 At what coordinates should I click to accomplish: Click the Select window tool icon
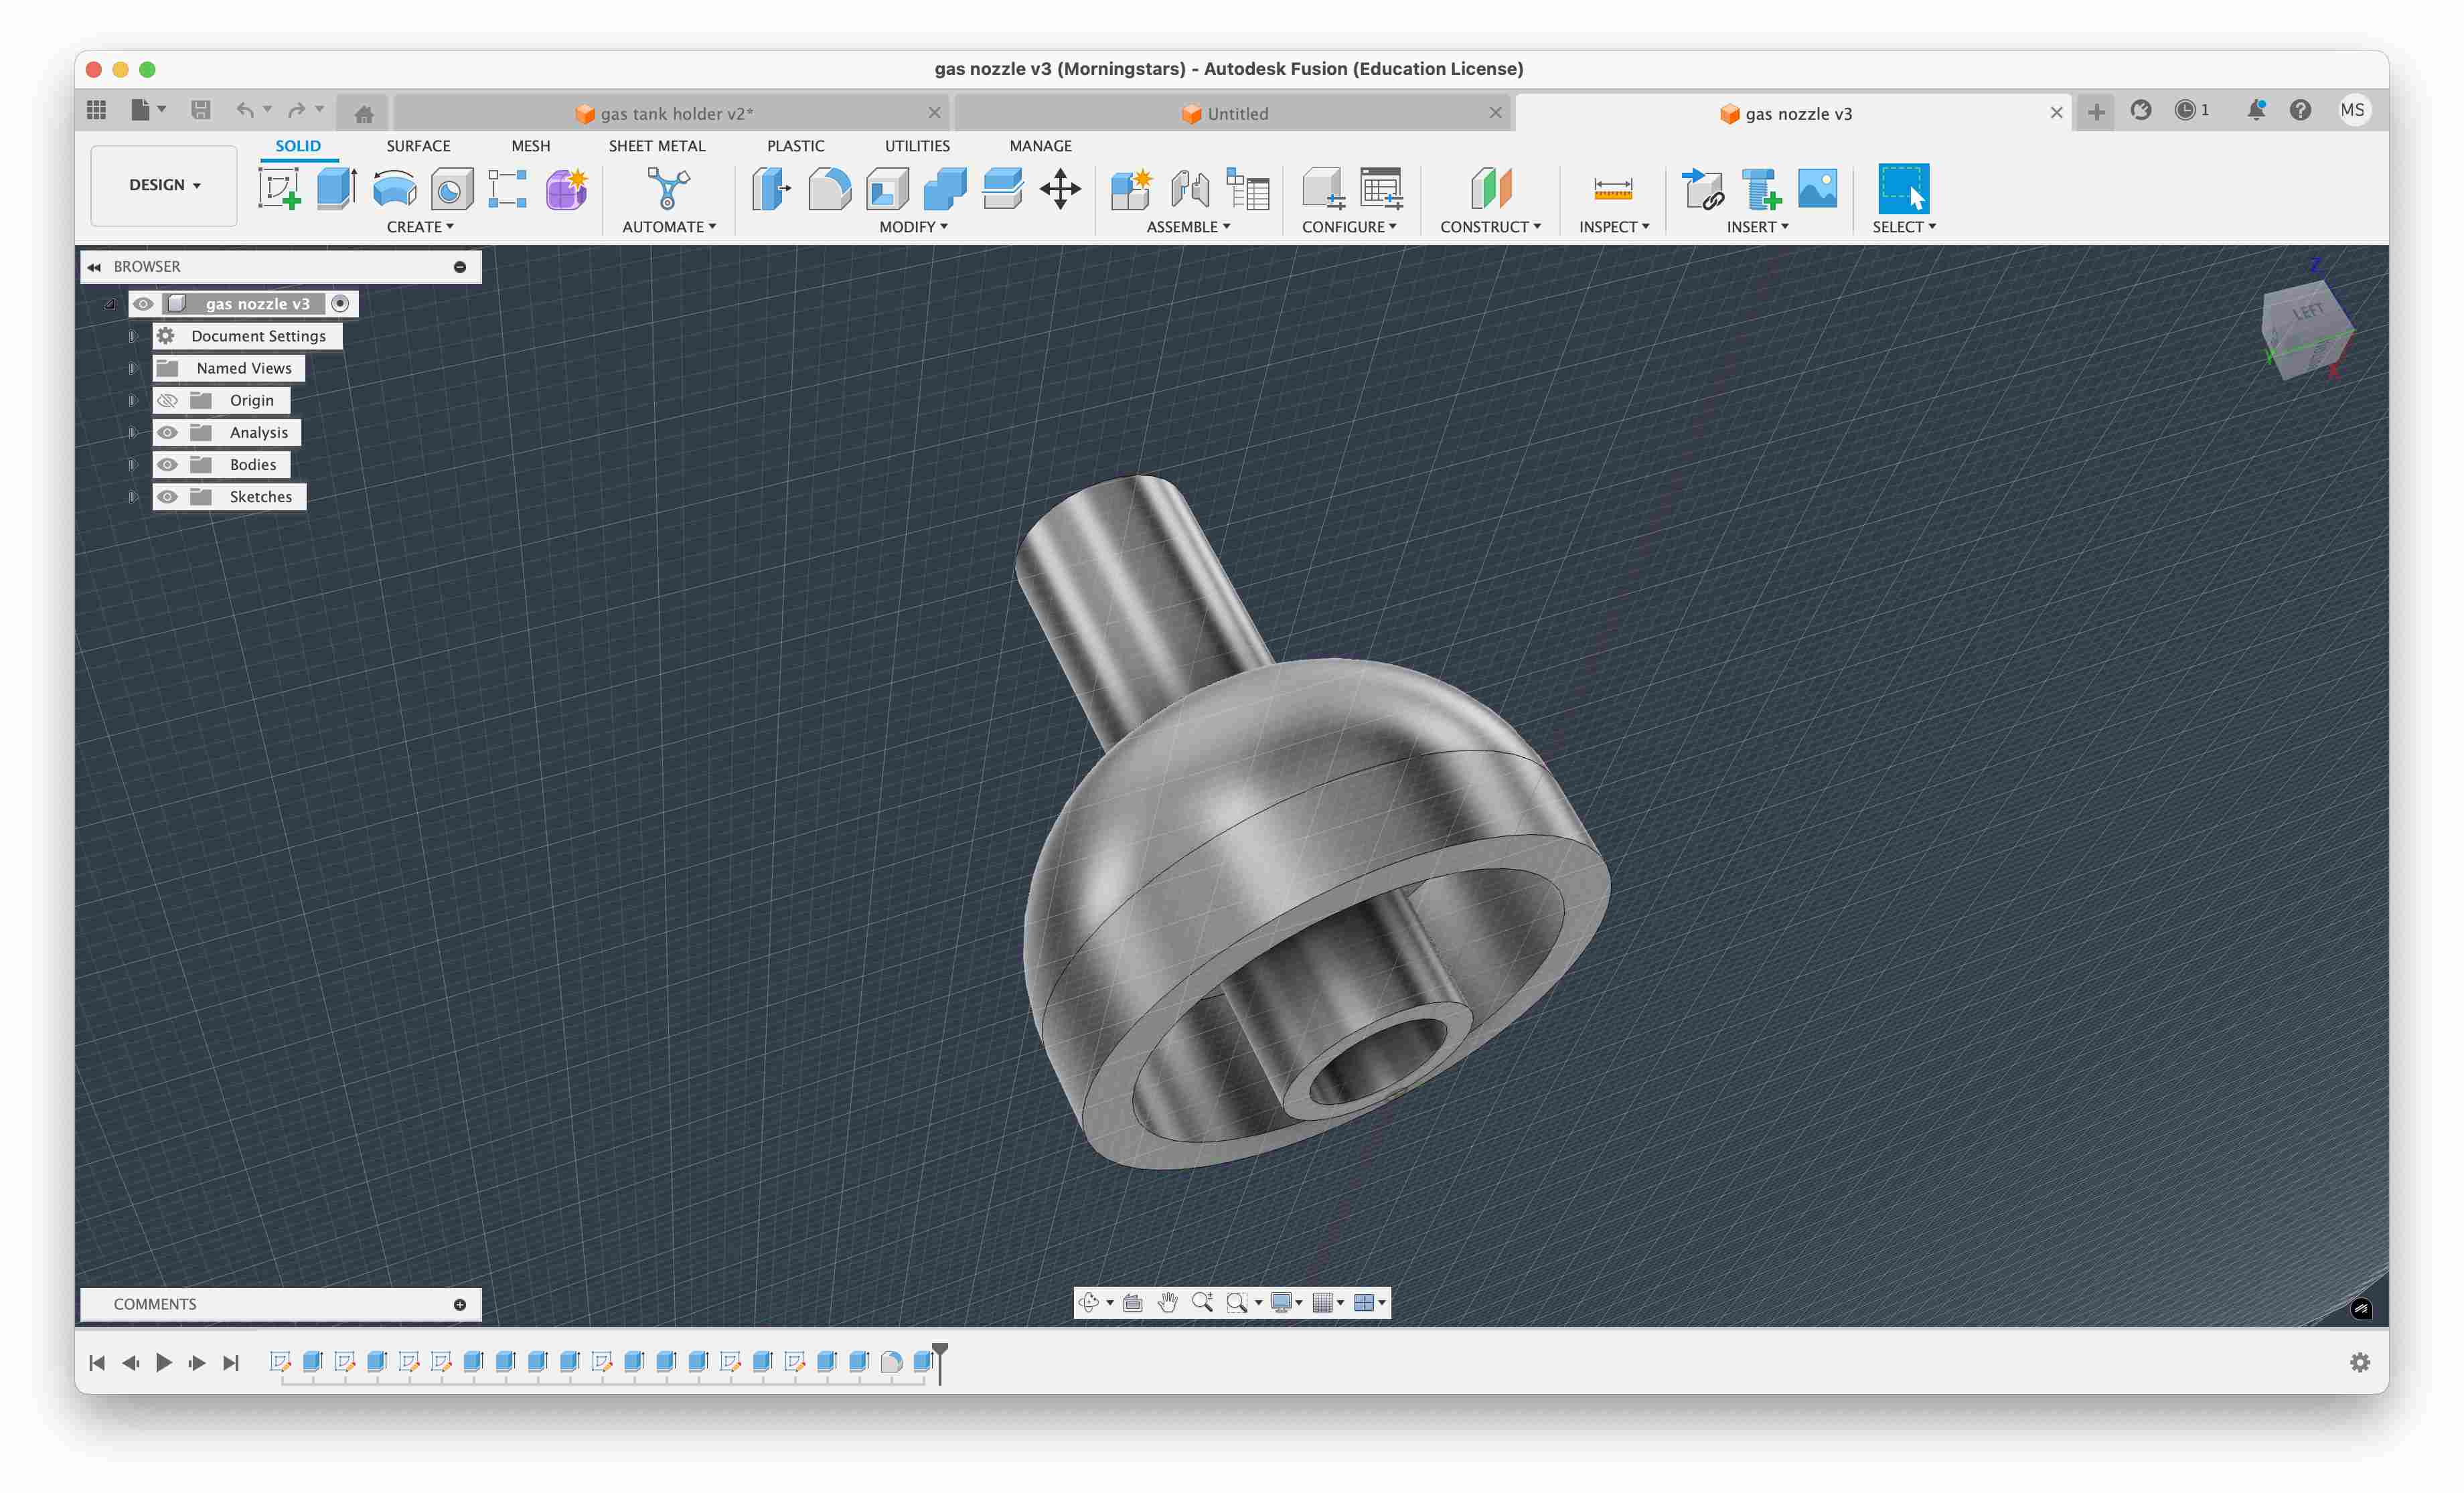pyautogui.click(x=1903, y=188)
